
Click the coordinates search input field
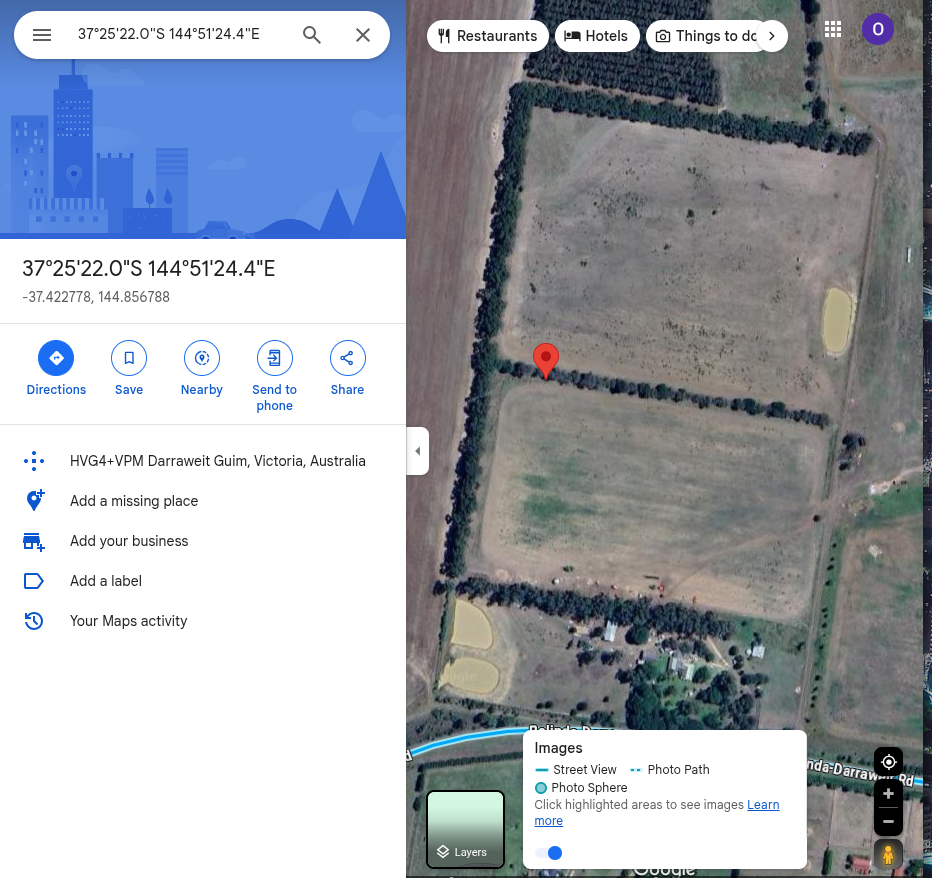click(168, 34)
